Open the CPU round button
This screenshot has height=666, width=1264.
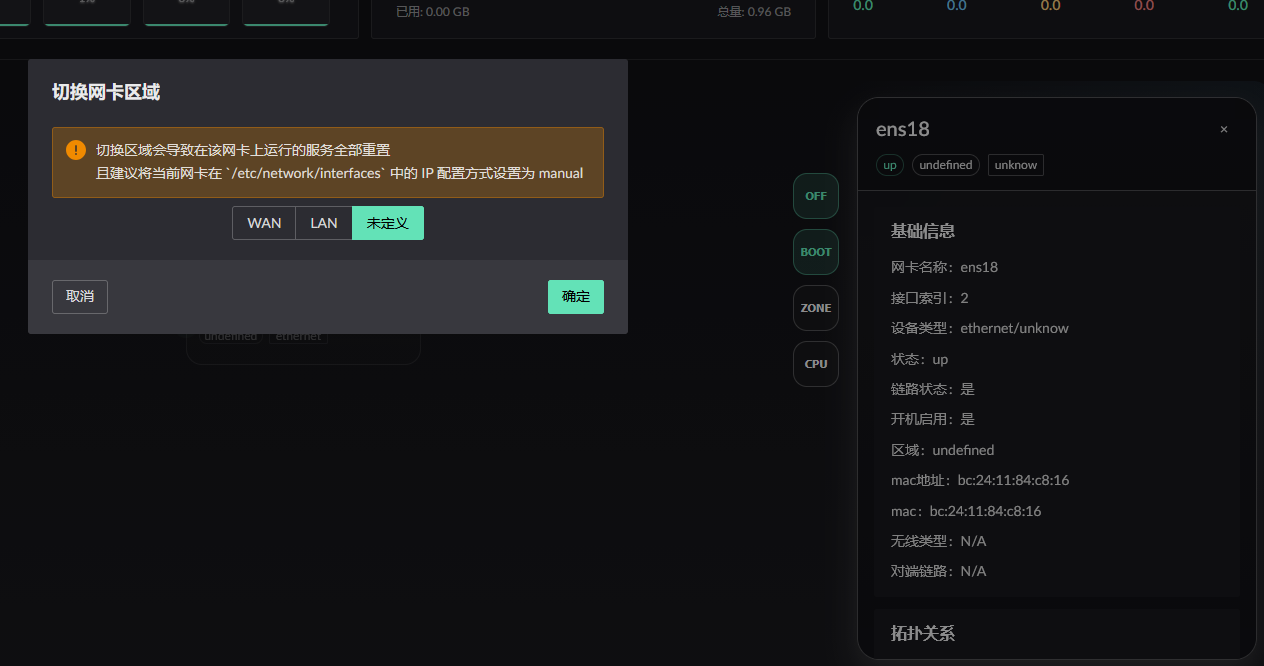[816, 364]
